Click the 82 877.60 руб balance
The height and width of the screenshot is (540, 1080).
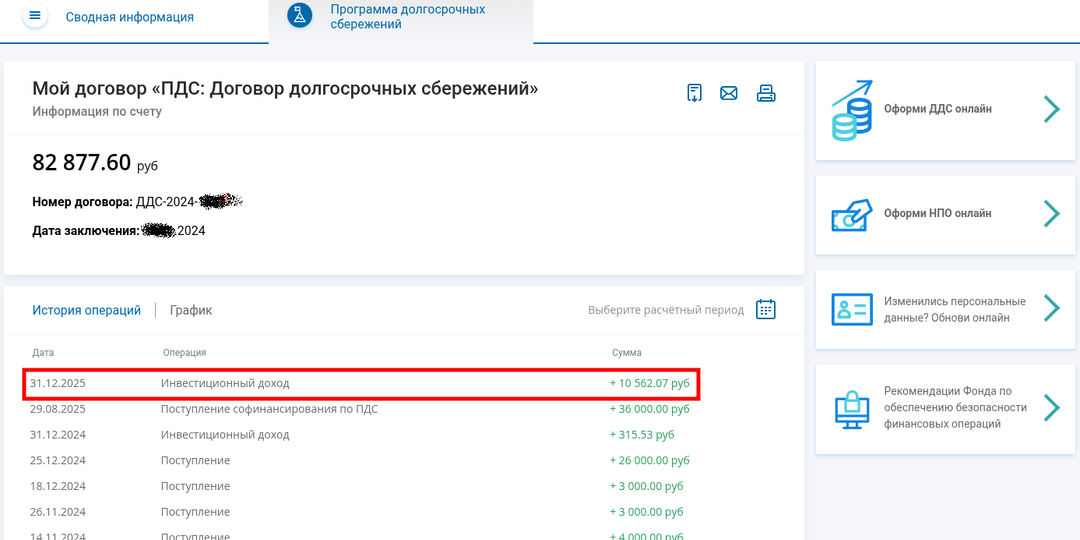(x=95, y=163)
